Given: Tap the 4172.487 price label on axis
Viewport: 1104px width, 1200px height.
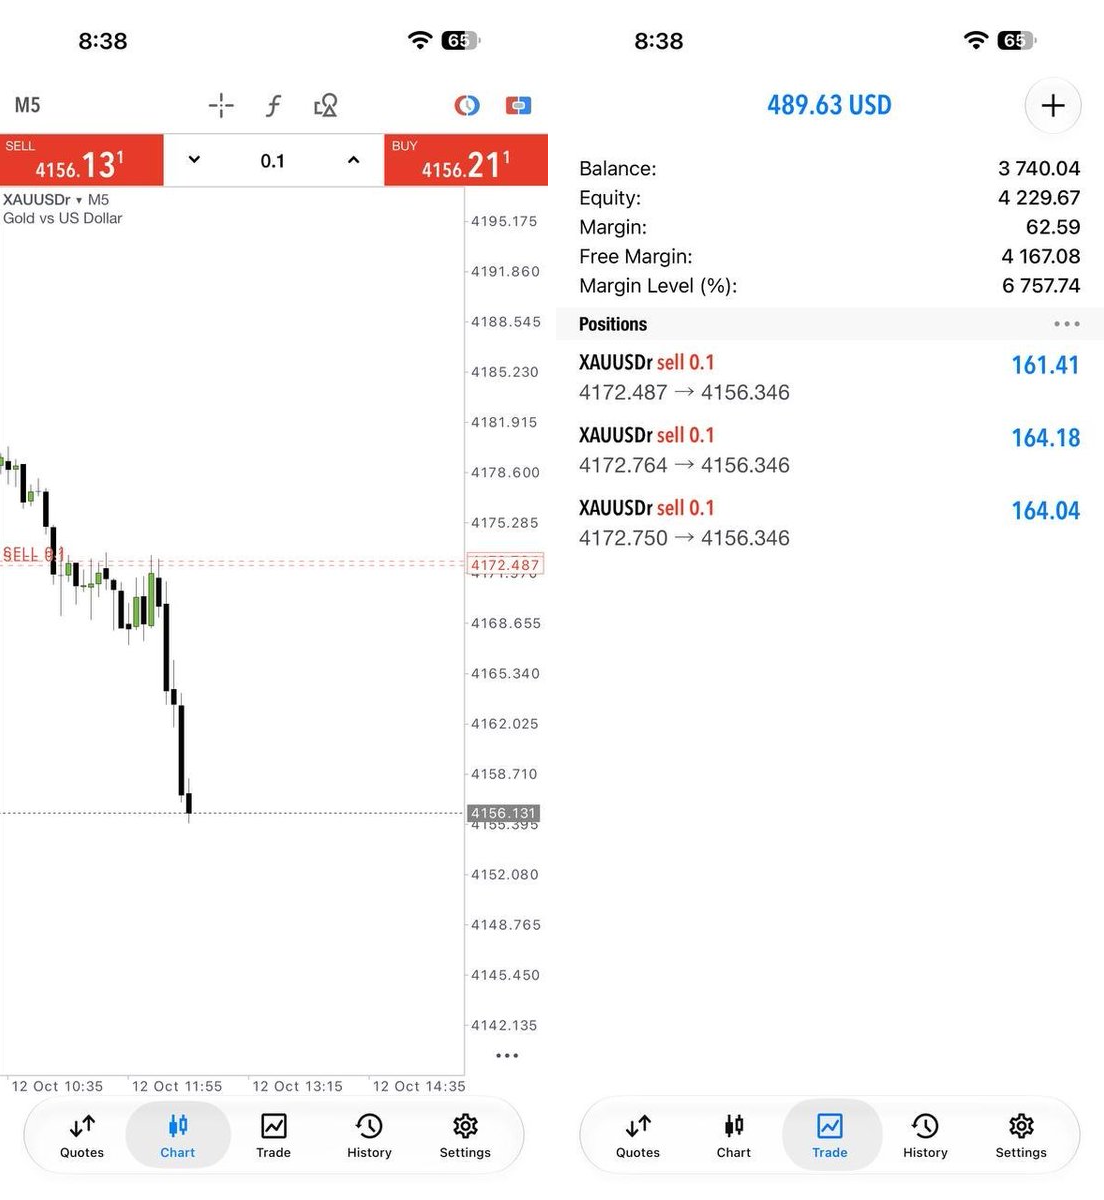Looking at the screenshot, I should [506, 565].
